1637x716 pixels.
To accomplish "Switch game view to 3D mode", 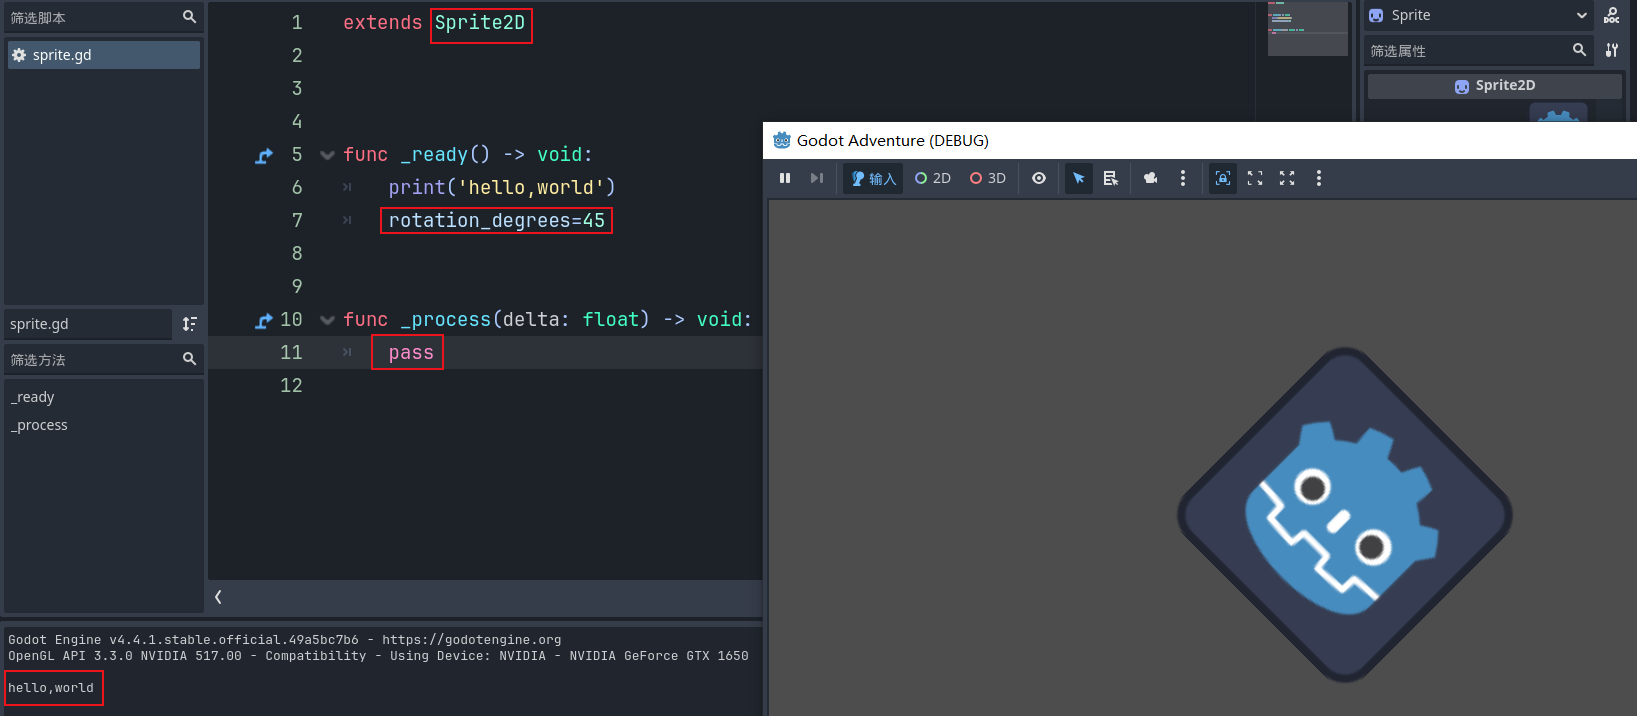I will point(988,178).
